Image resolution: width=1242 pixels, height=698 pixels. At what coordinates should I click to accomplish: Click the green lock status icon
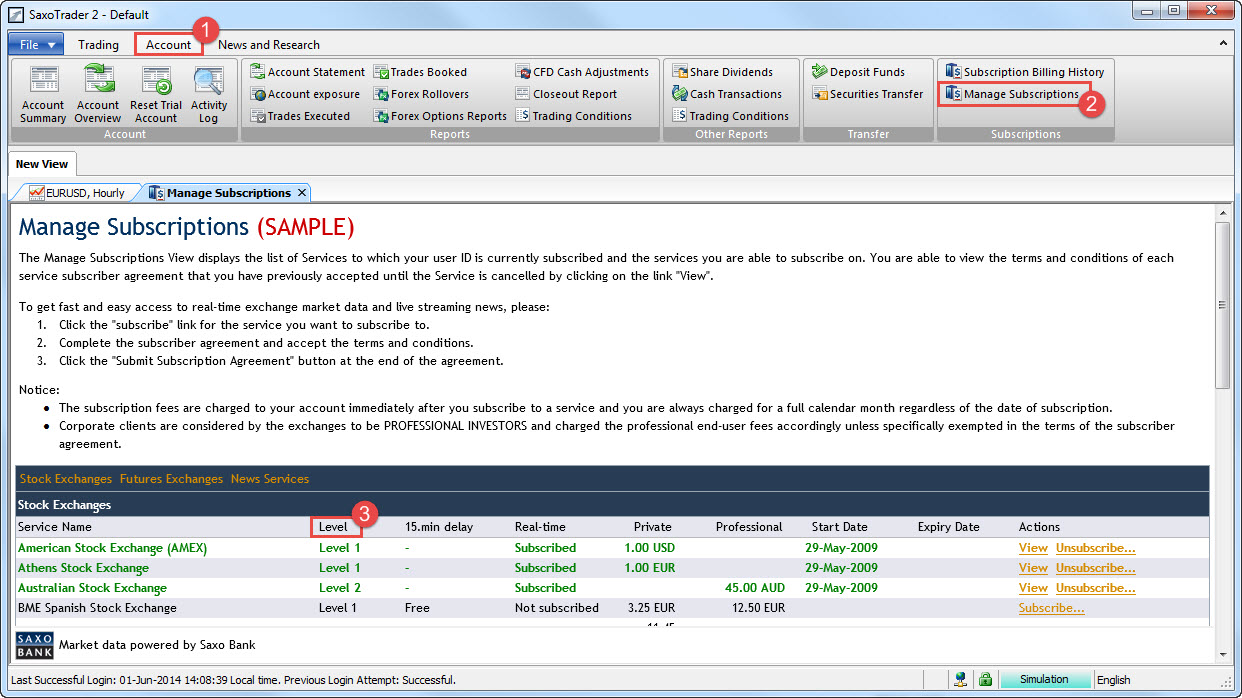[986, 680]
